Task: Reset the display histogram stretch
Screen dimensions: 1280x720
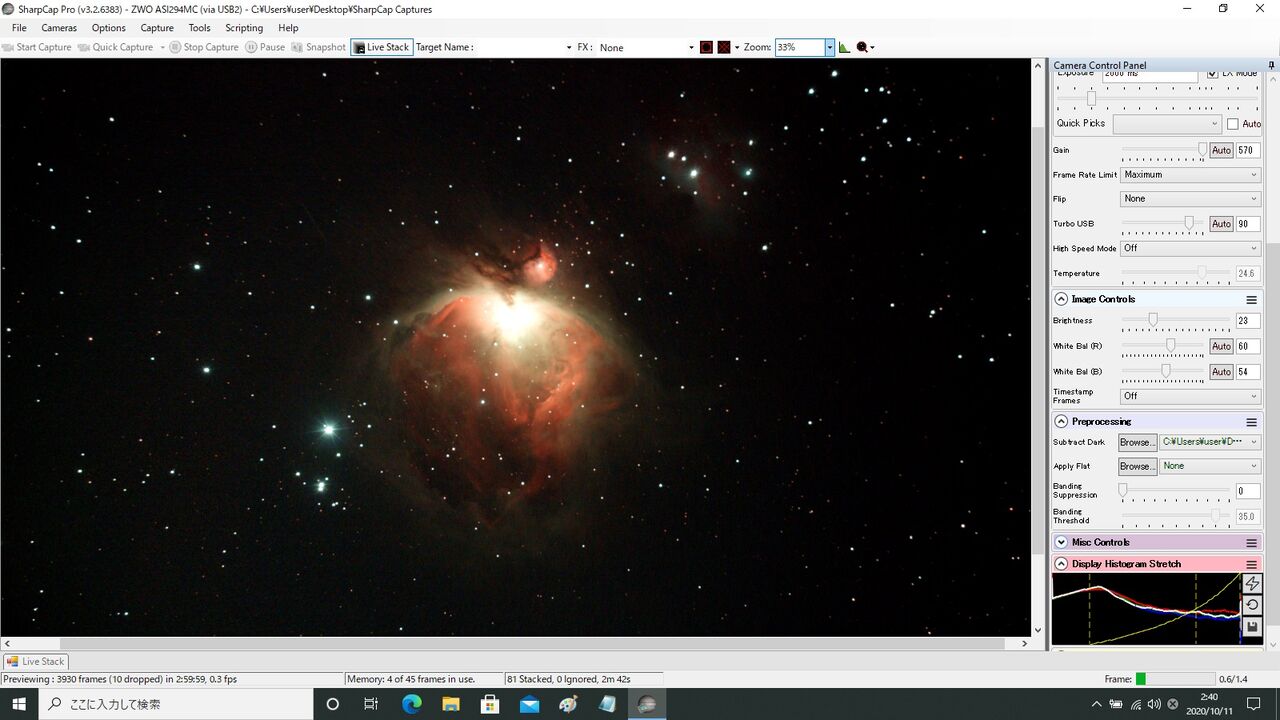Action: [1252, 606]
